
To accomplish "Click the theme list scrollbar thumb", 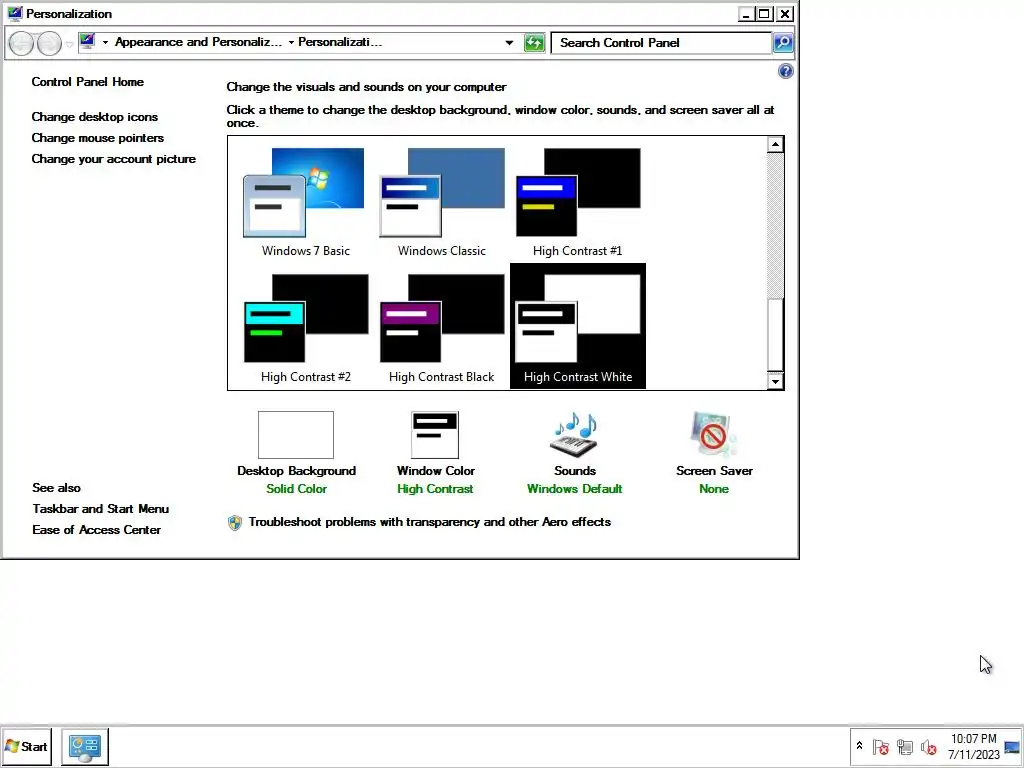I will (775, 334).
